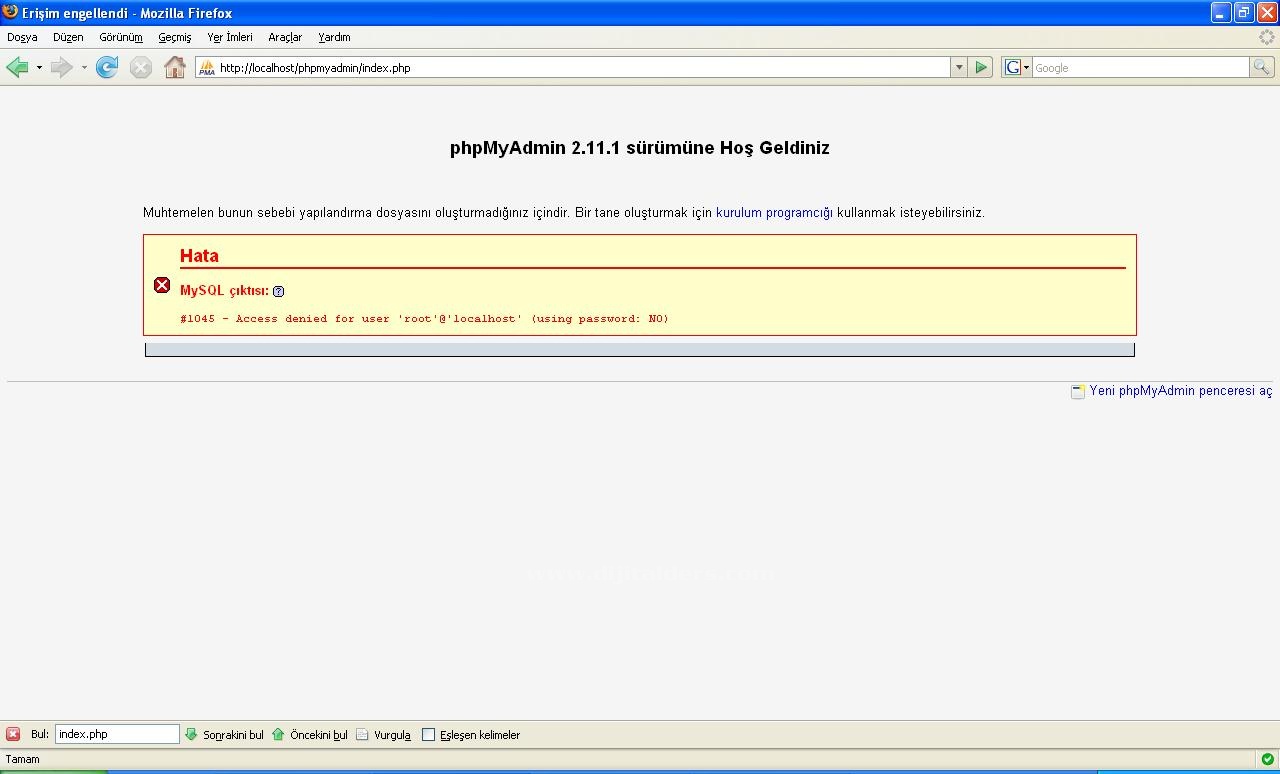The width and height of the screenshot is (1280, 774).
Task: Open the help icon next to 'MySQL çıktısı'
Action: 278,291
